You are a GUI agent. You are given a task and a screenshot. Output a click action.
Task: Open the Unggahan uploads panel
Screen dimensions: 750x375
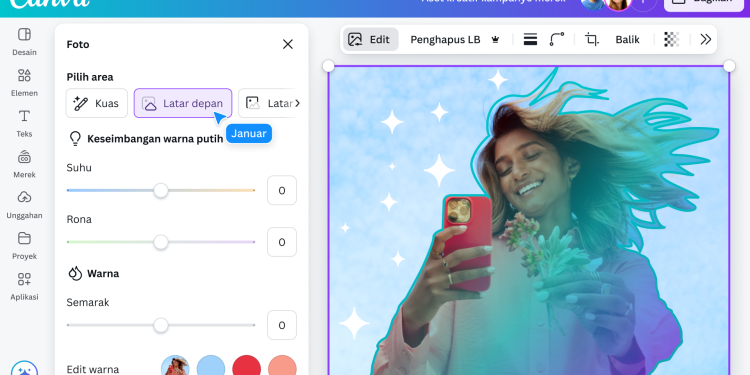click(x=24, y=205)
